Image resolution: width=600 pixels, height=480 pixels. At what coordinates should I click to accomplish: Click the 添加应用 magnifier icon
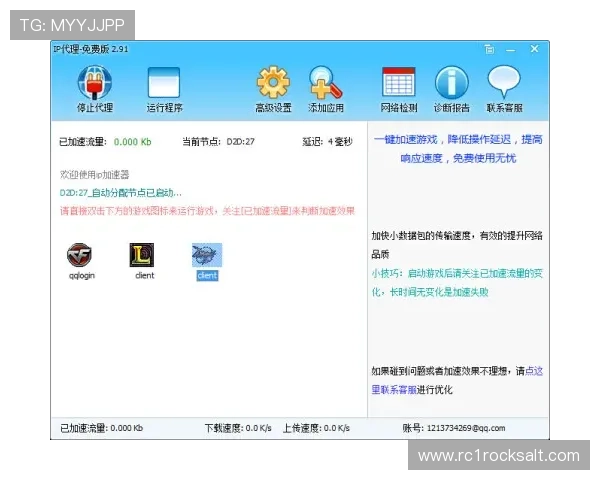[x=326, y=82]
